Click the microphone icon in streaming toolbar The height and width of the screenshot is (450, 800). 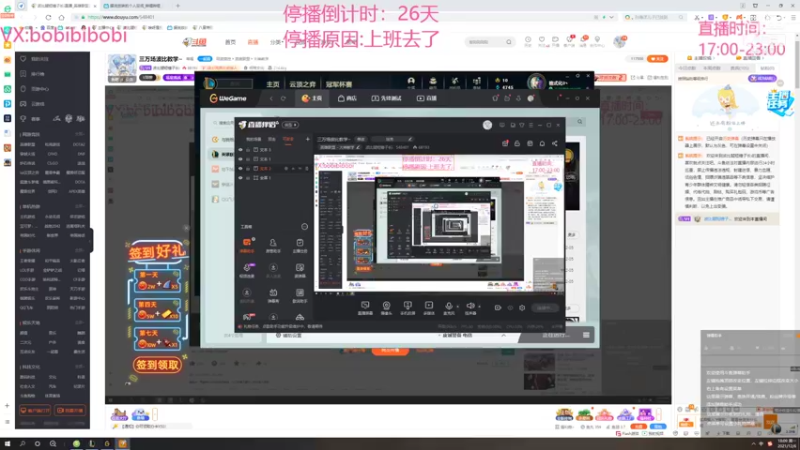point(448,308)
